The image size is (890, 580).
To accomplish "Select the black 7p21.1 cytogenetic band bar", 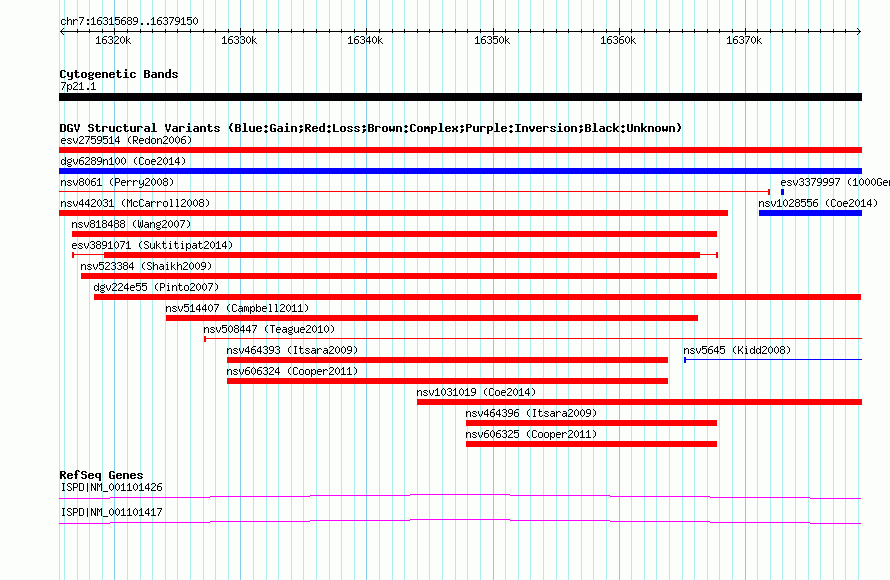I will (460, 97).
